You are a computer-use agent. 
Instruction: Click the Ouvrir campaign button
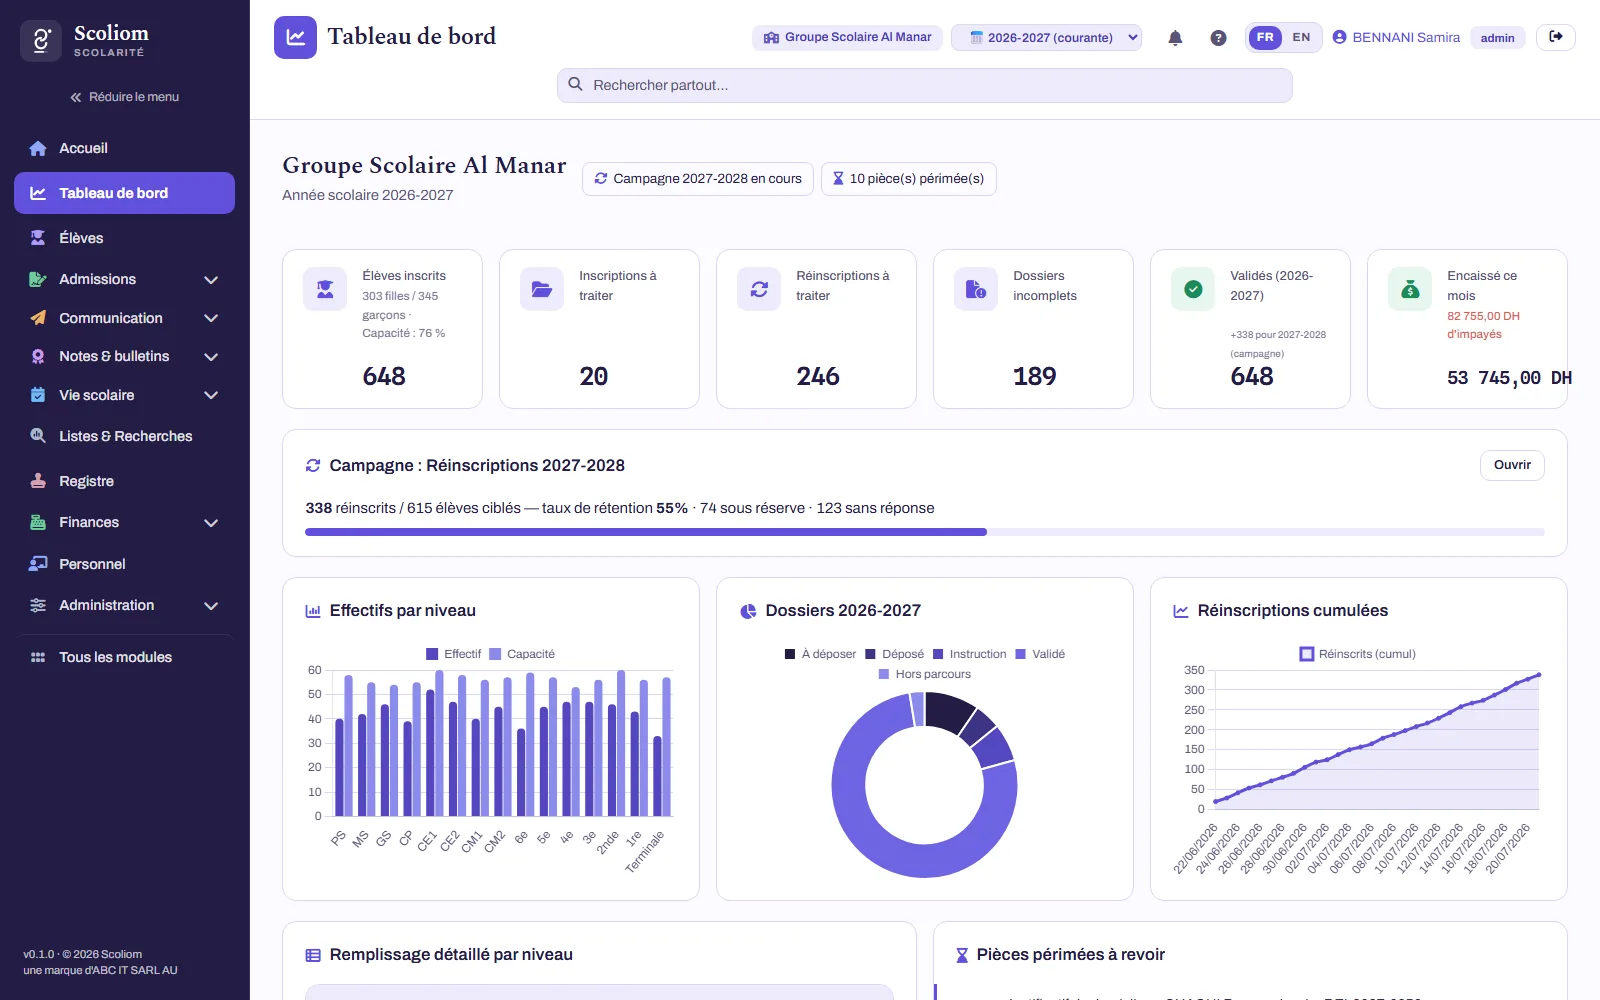(1512, 465)
